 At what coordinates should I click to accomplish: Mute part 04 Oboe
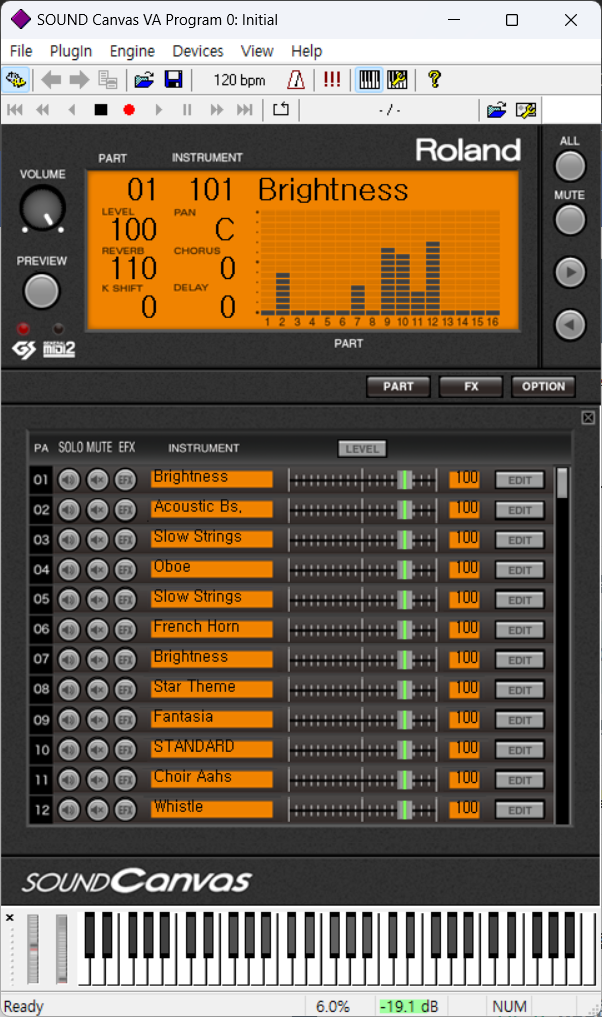97,570
